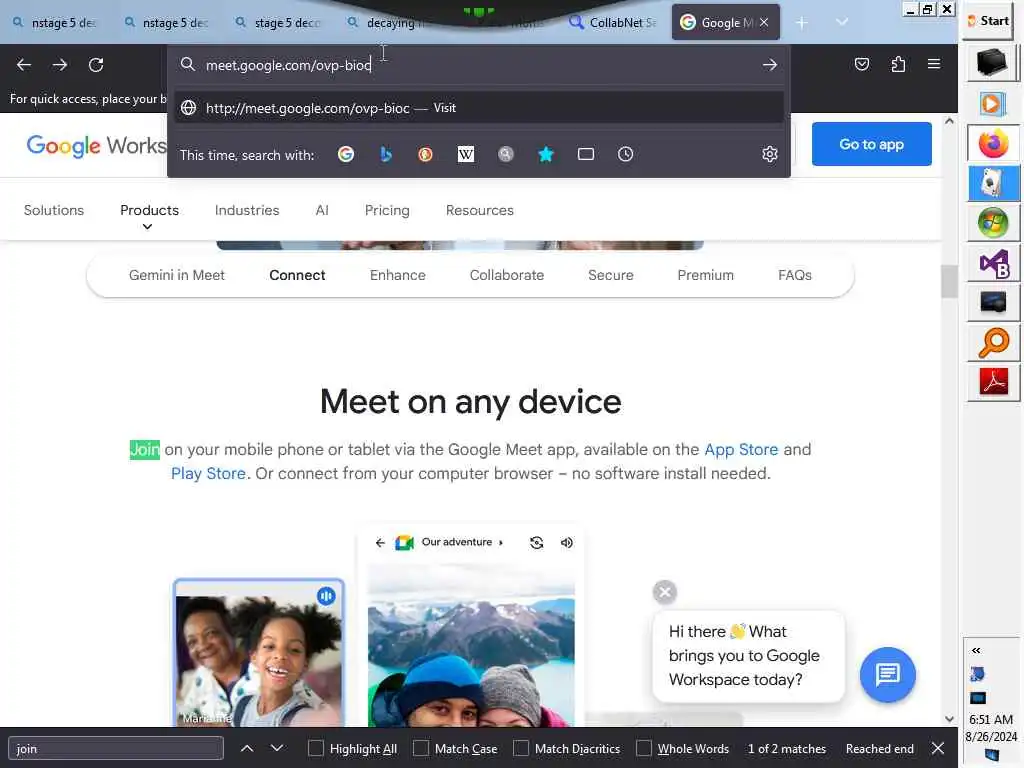
Task: Enable Match Case checkbox
Action: coord(421,748)
